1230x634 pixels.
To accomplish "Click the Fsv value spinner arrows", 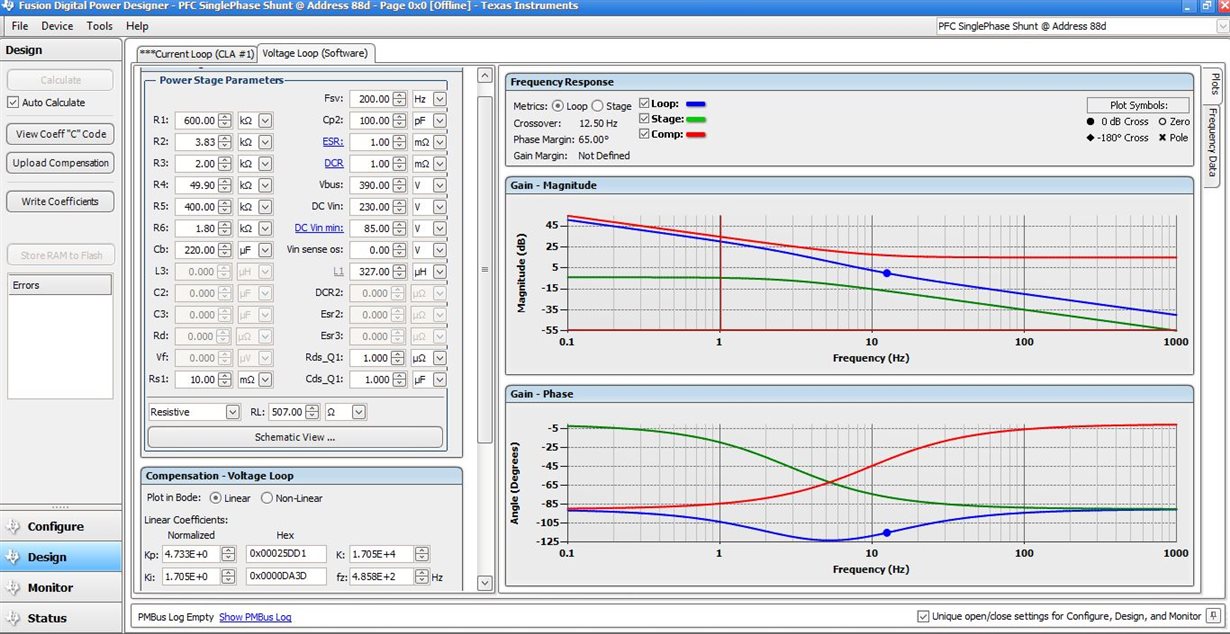I will 400,99.
